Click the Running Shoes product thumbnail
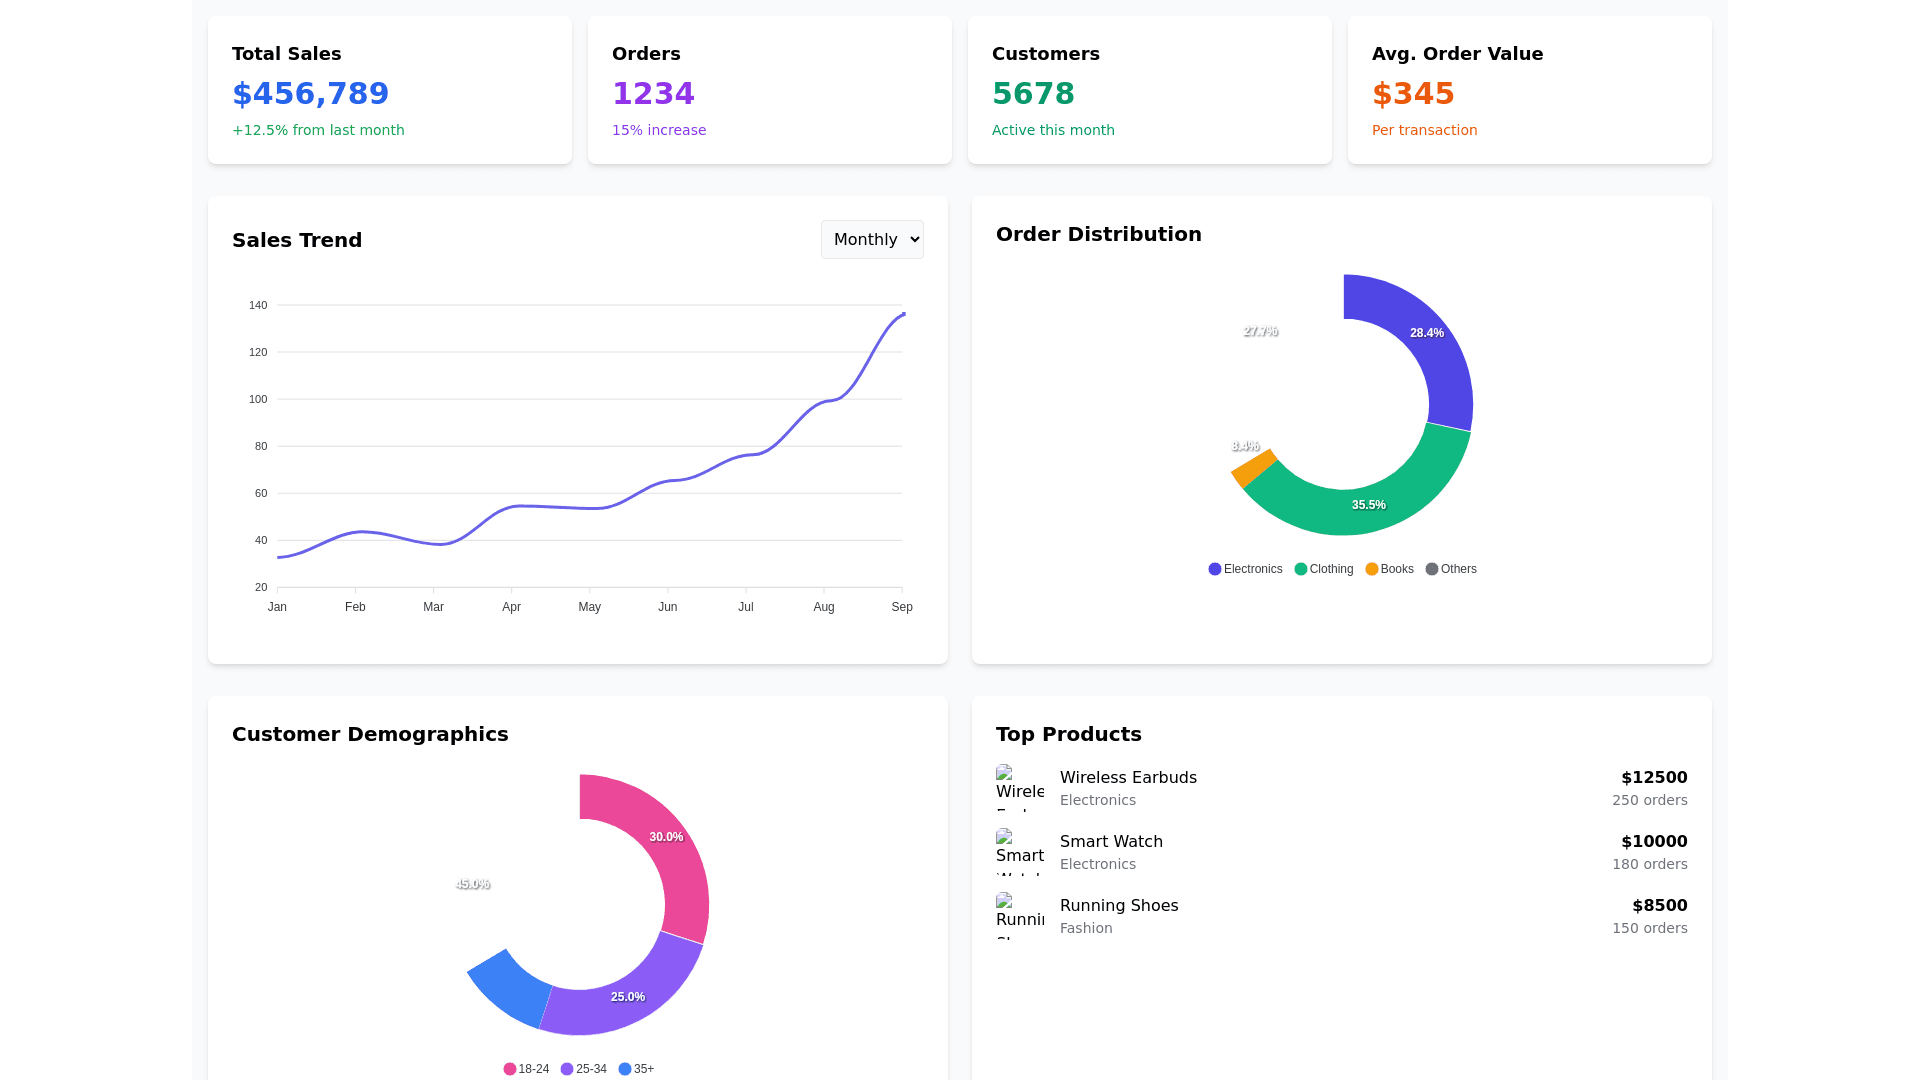The width and height of the screenshot is (1920, 1080). pos(1019,916)
